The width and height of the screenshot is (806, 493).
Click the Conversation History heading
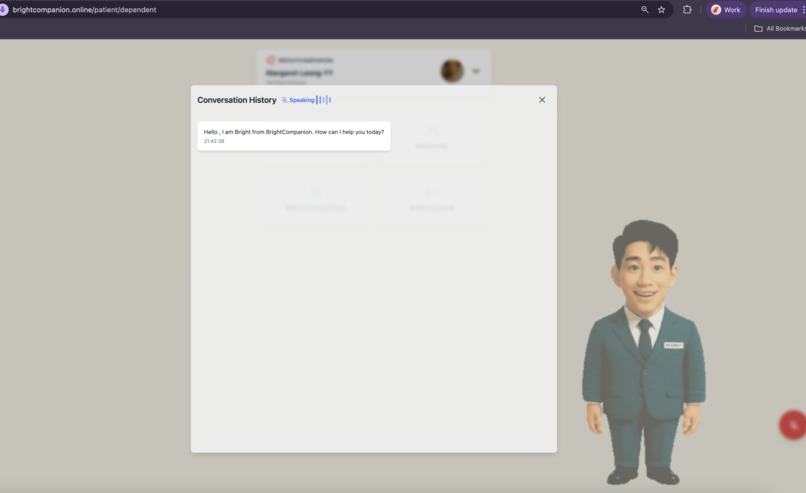pos(237,100)
